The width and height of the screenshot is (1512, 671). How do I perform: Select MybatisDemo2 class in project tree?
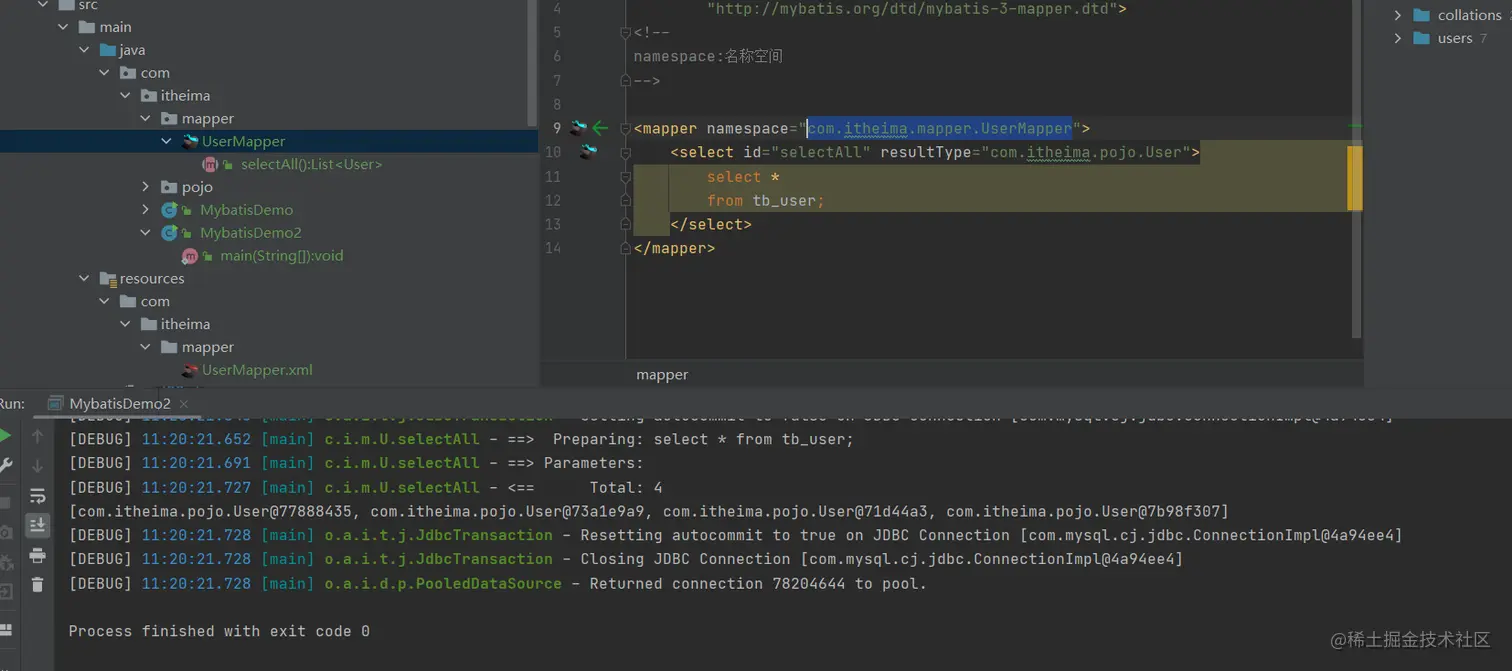[250, 232]
